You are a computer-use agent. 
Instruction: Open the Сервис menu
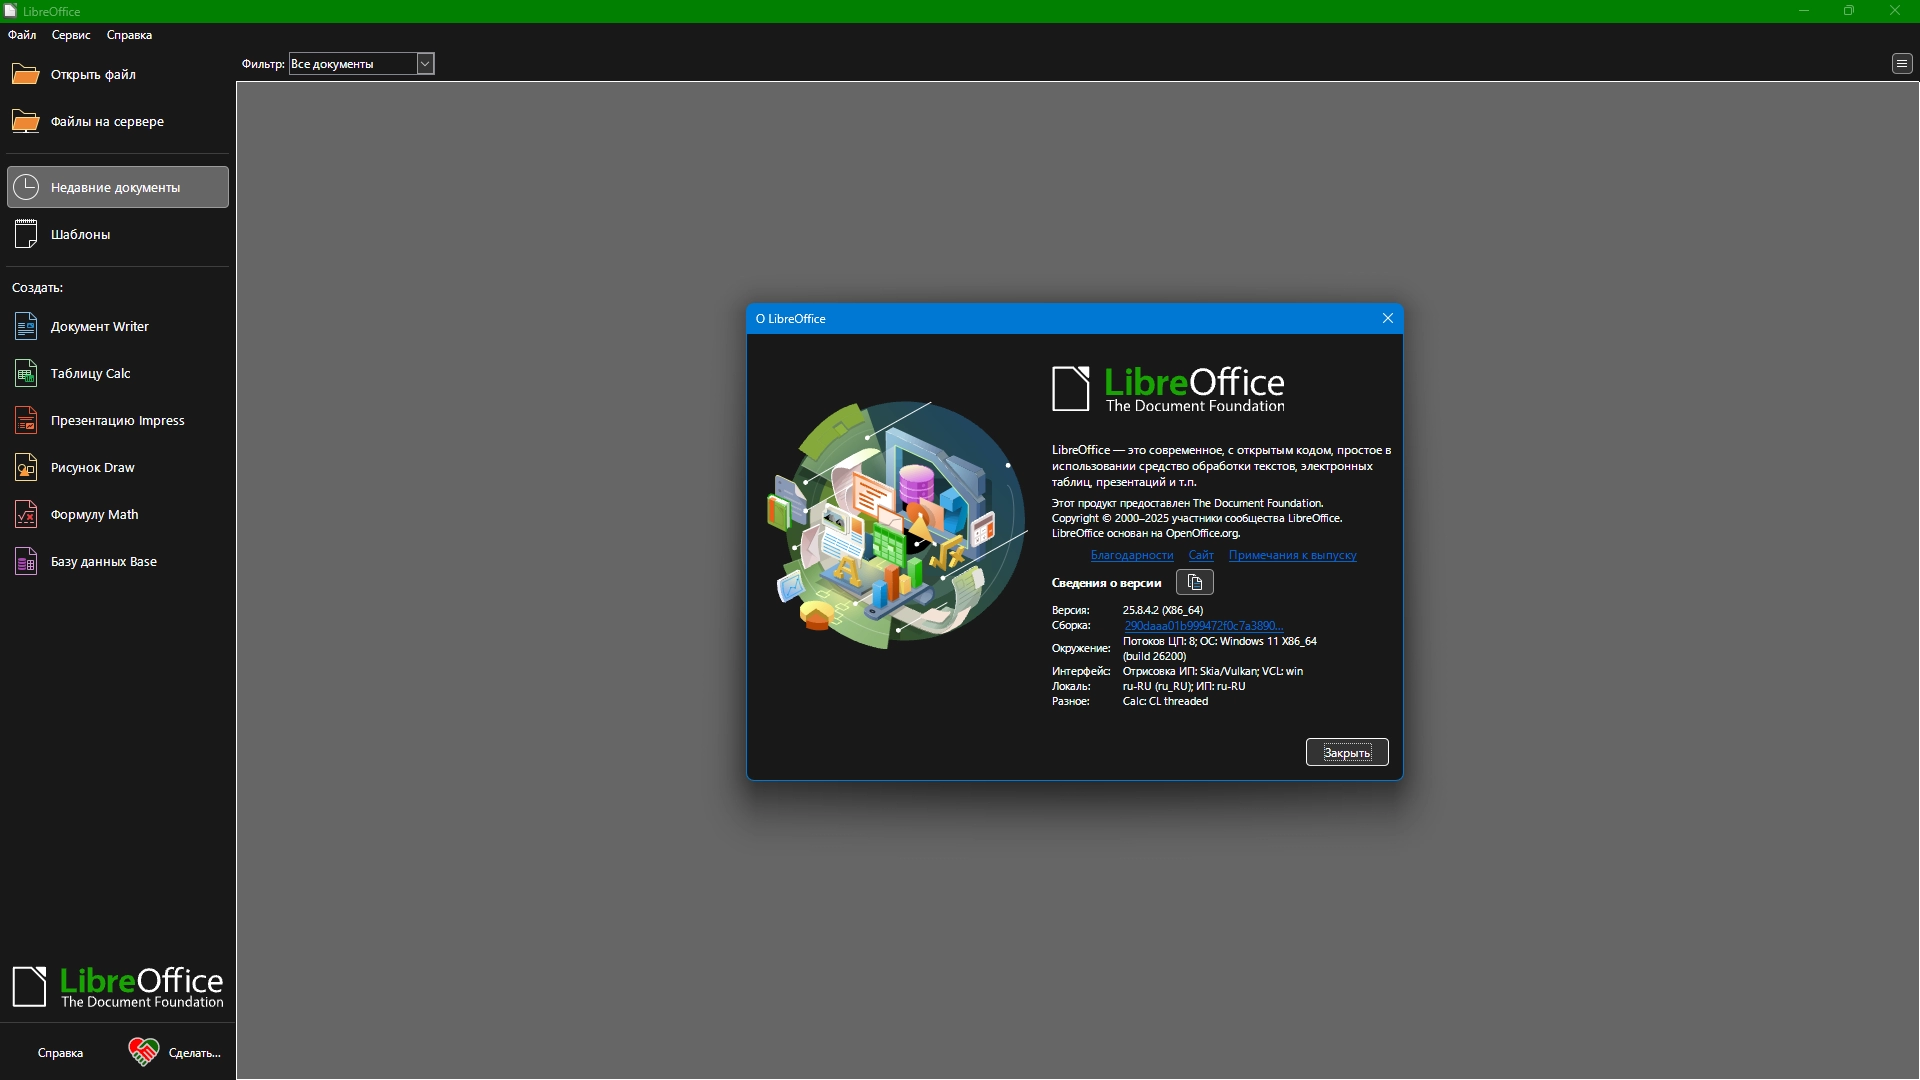pos(71,35)
